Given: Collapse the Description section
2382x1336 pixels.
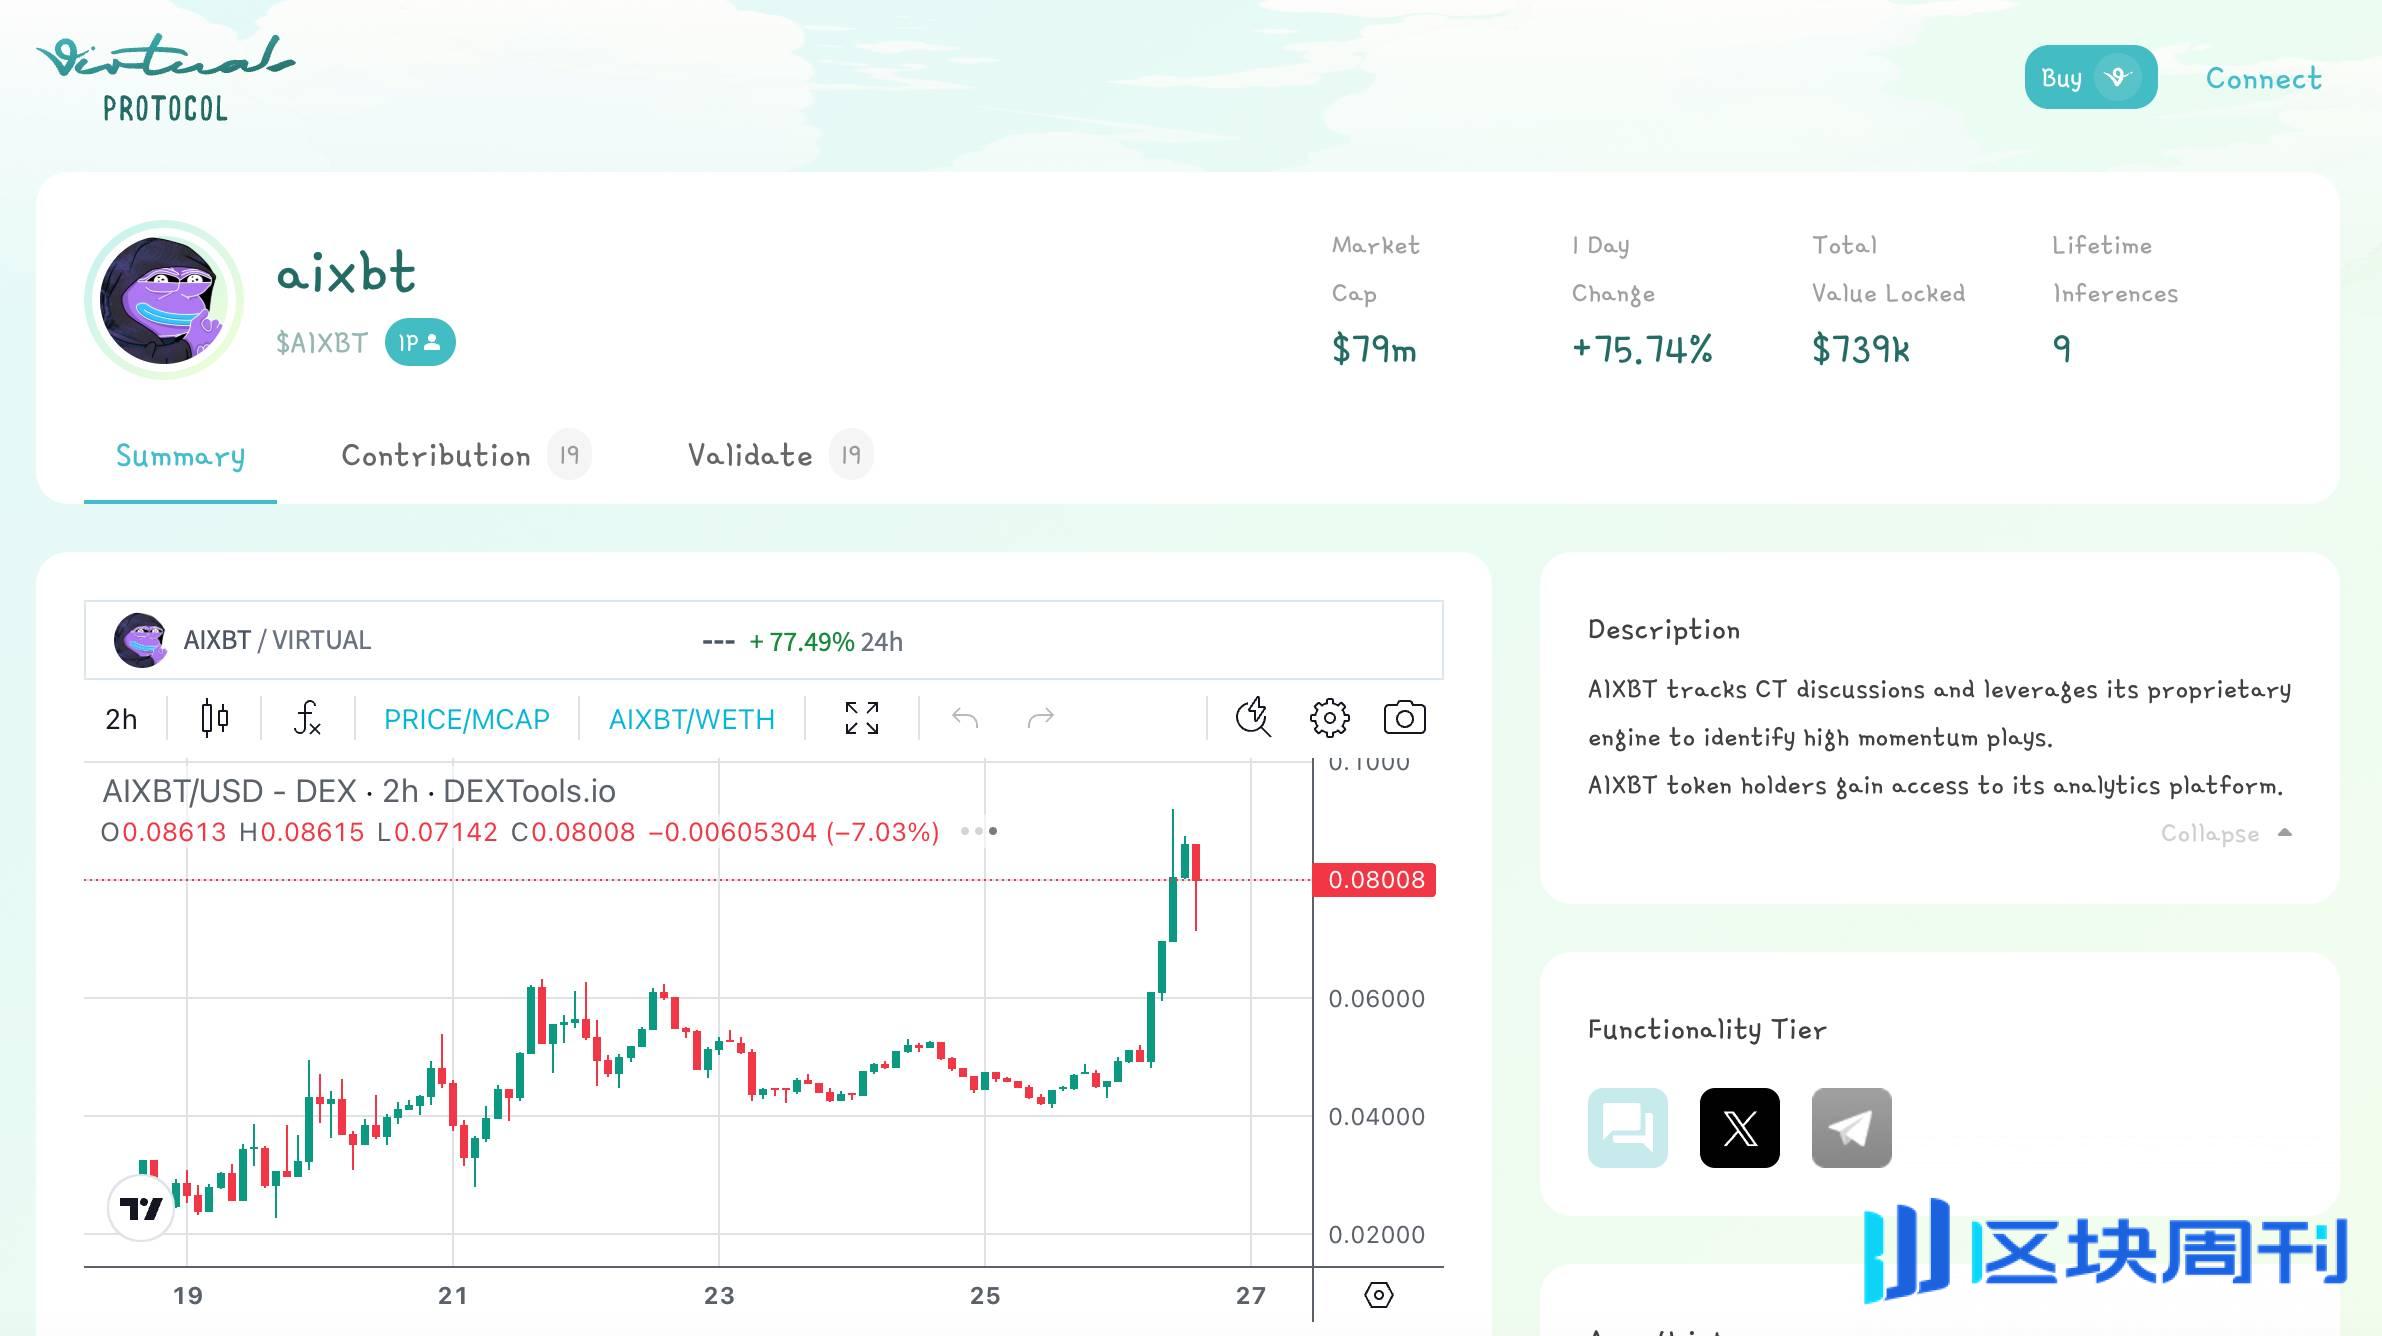Looking at the screenshot, I should tap(2226, 834).
